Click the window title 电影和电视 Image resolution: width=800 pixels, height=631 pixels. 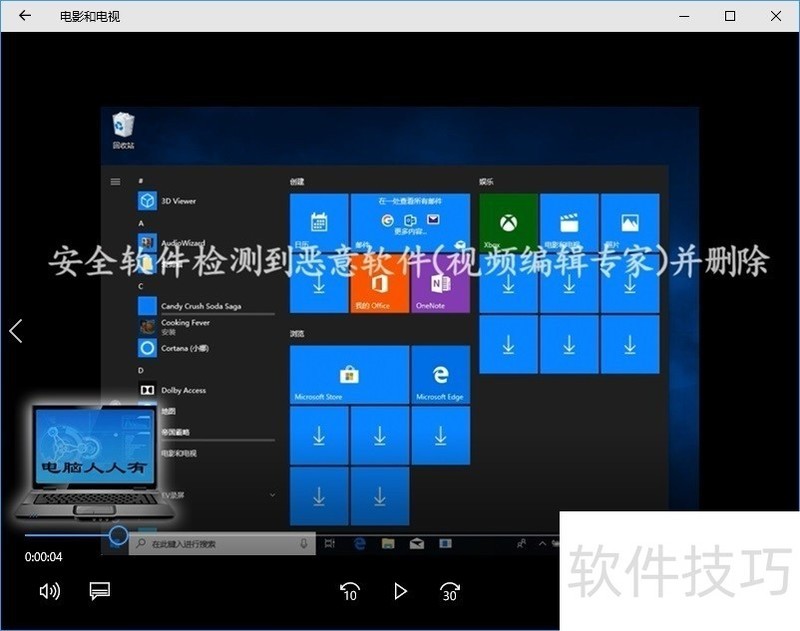pyautogui.click(x=90, y=16)
